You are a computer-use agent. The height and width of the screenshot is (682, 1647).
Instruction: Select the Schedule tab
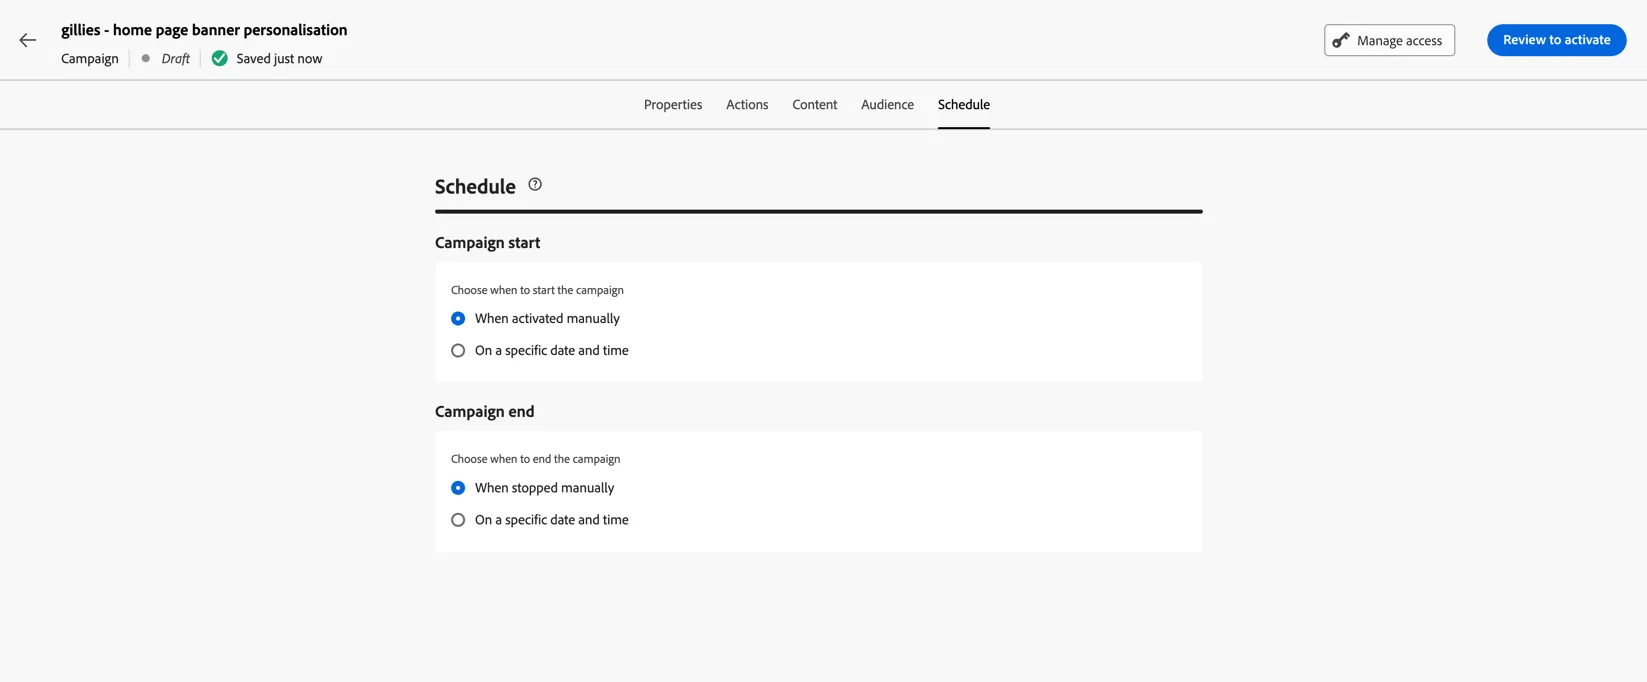tap(964, 104)
